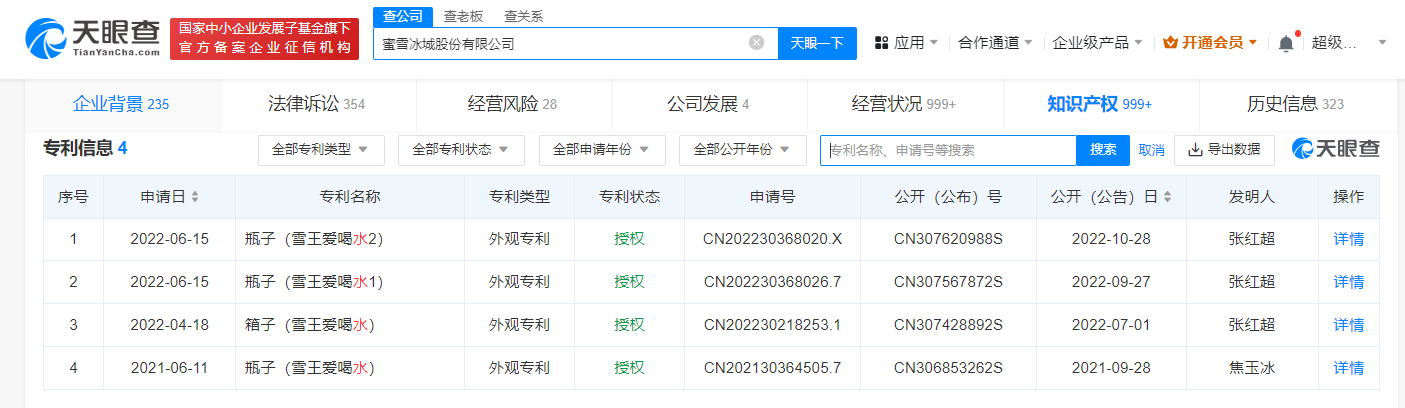
Task: Open the 企业背景 tab
Action: (x=121, y=104)
